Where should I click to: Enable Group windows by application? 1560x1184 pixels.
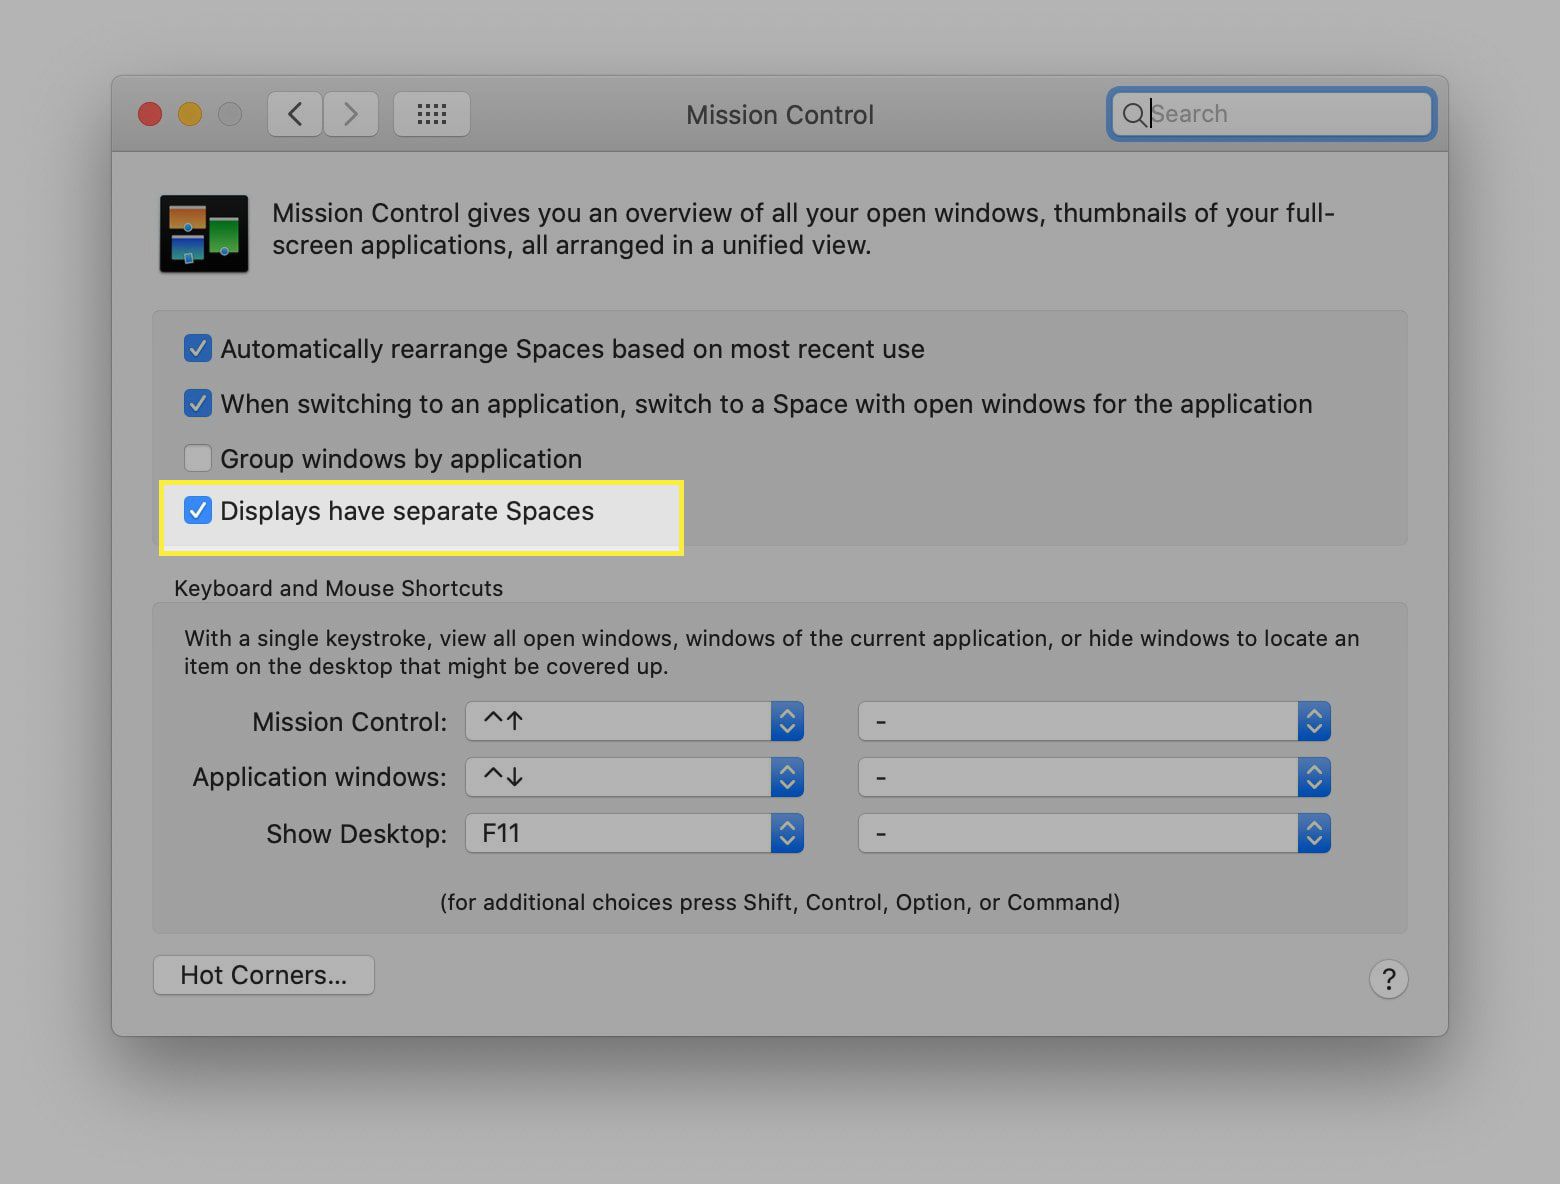(x=198, y=458)
